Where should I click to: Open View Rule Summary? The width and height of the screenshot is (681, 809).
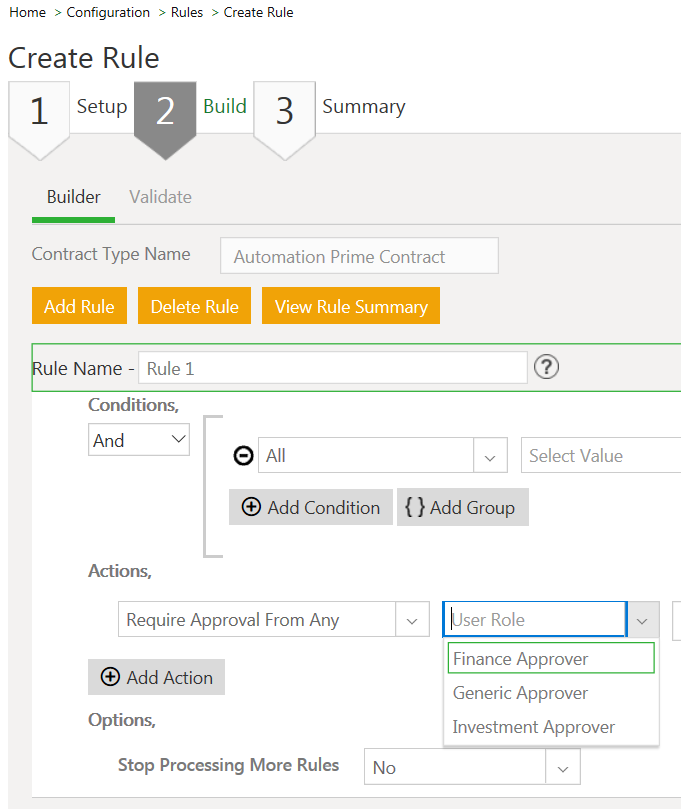coord(351,307)
